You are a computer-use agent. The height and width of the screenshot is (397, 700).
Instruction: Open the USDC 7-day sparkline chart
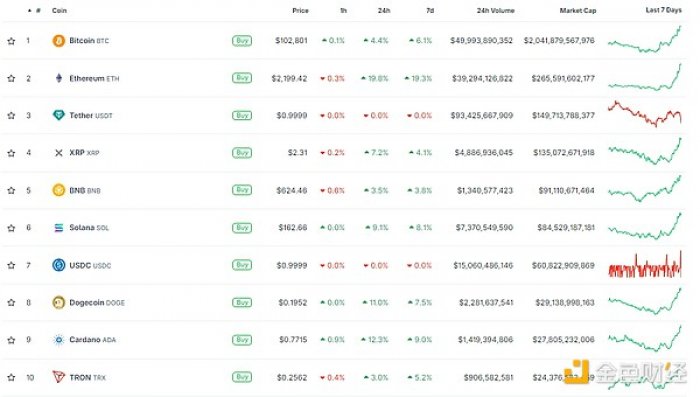(x=645, y=264)
